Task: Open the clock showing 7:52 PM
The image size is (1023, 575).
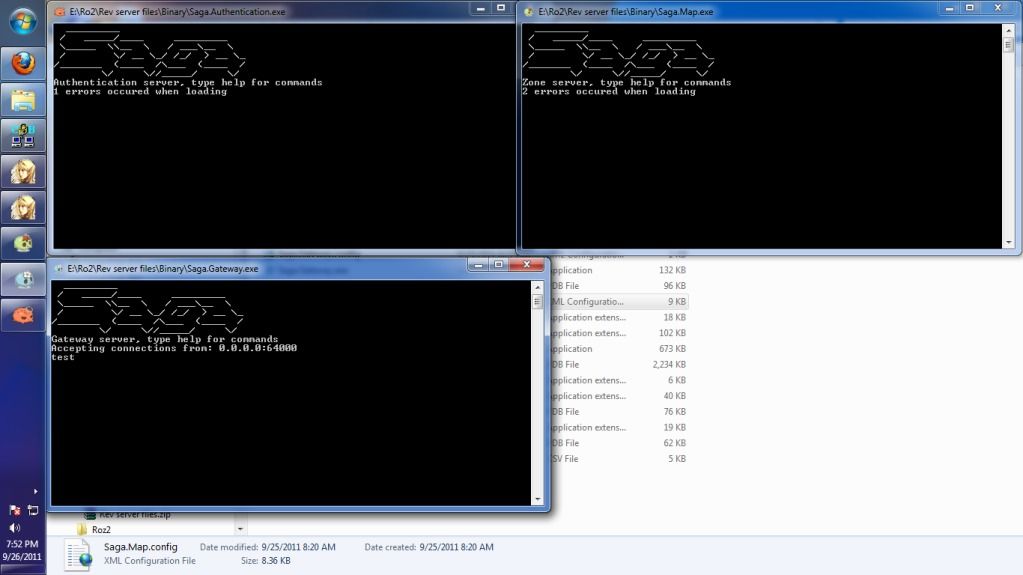Action: tap(22, 550)
